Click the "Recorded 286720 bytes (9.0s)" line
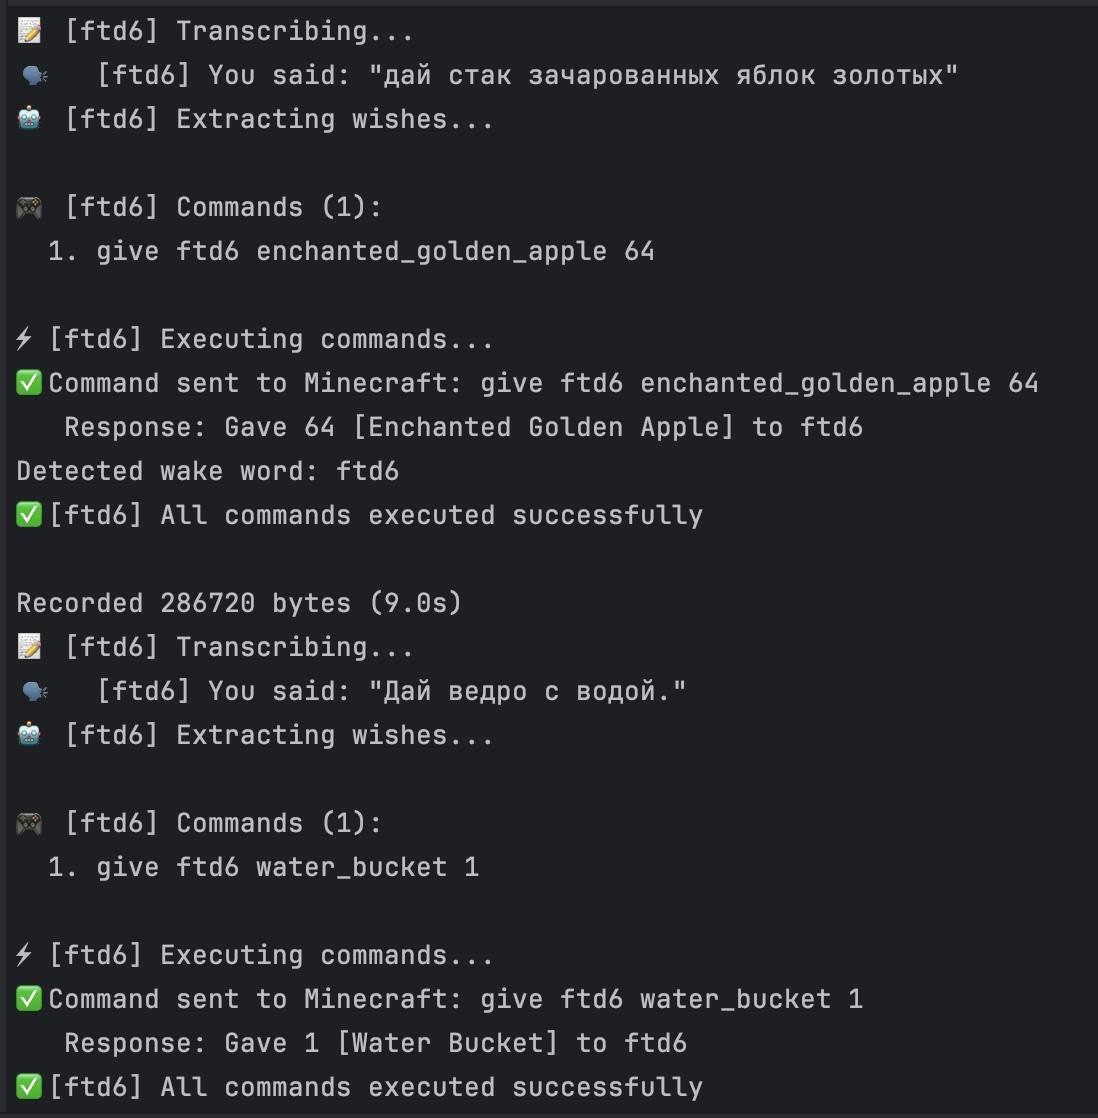This screenshot has width=1098, height=1118. (x=239, y=603)
